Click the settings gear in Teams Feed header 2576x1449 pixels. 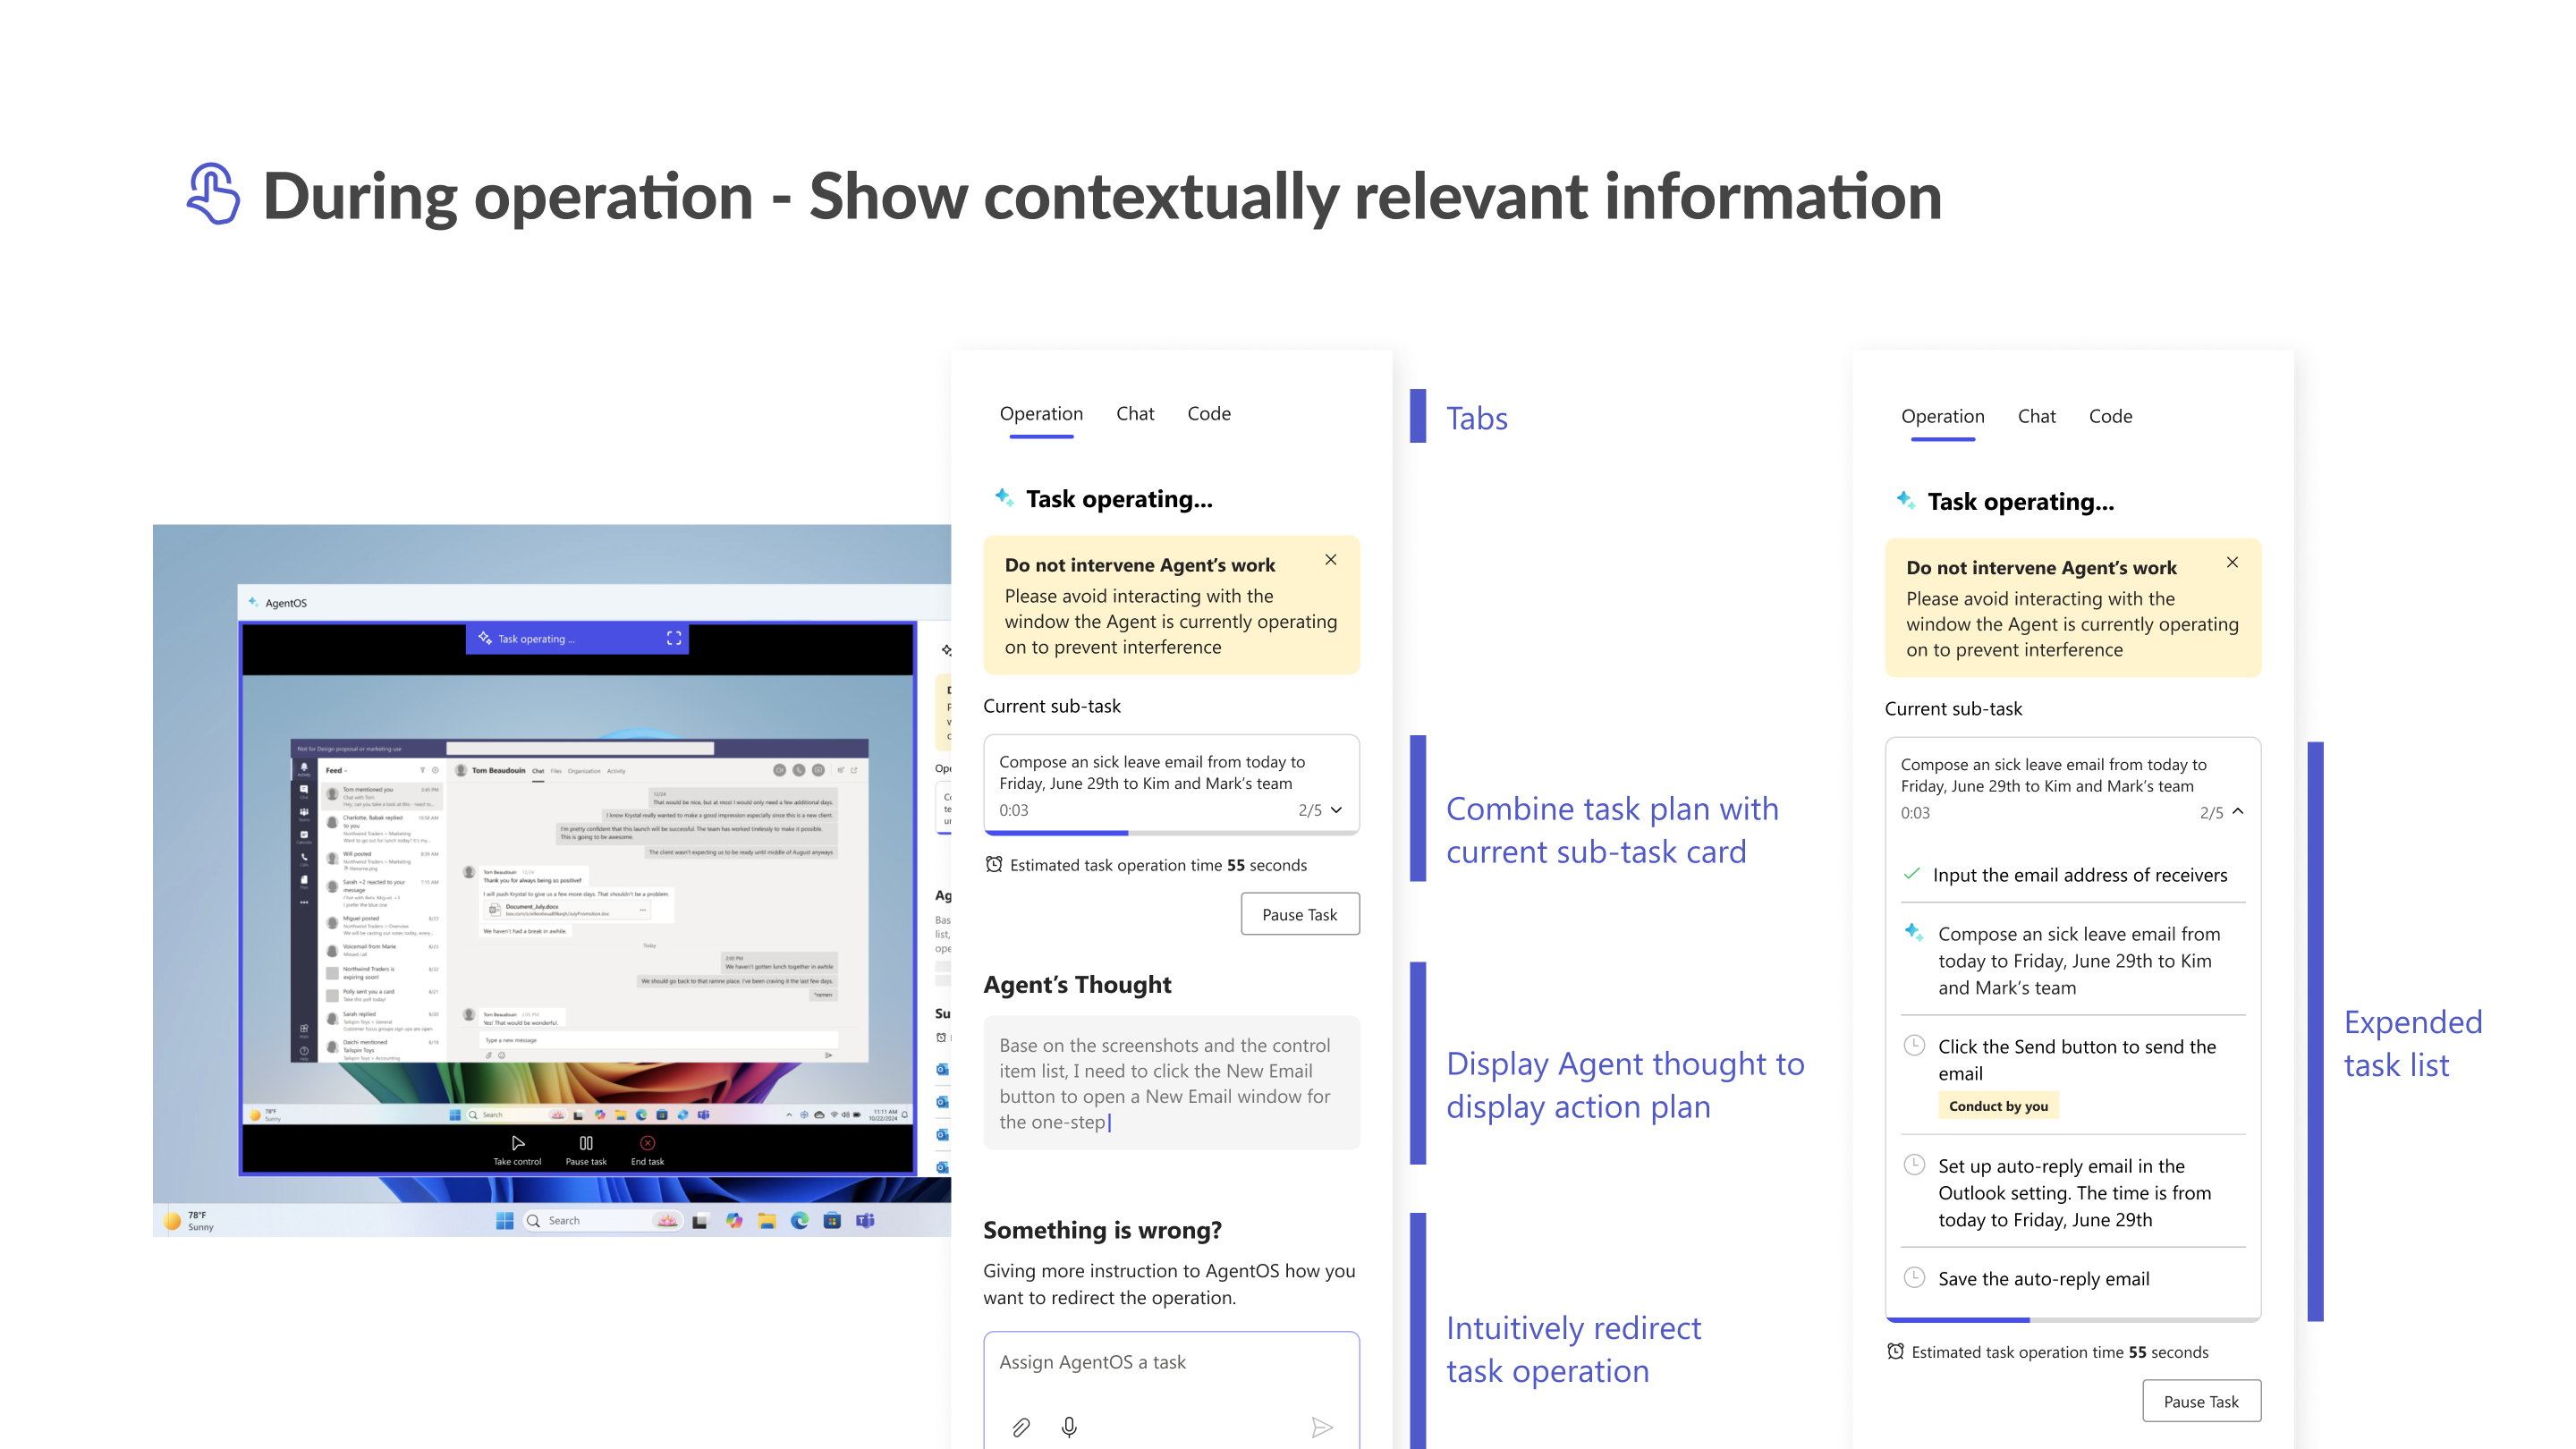[435, 770]
